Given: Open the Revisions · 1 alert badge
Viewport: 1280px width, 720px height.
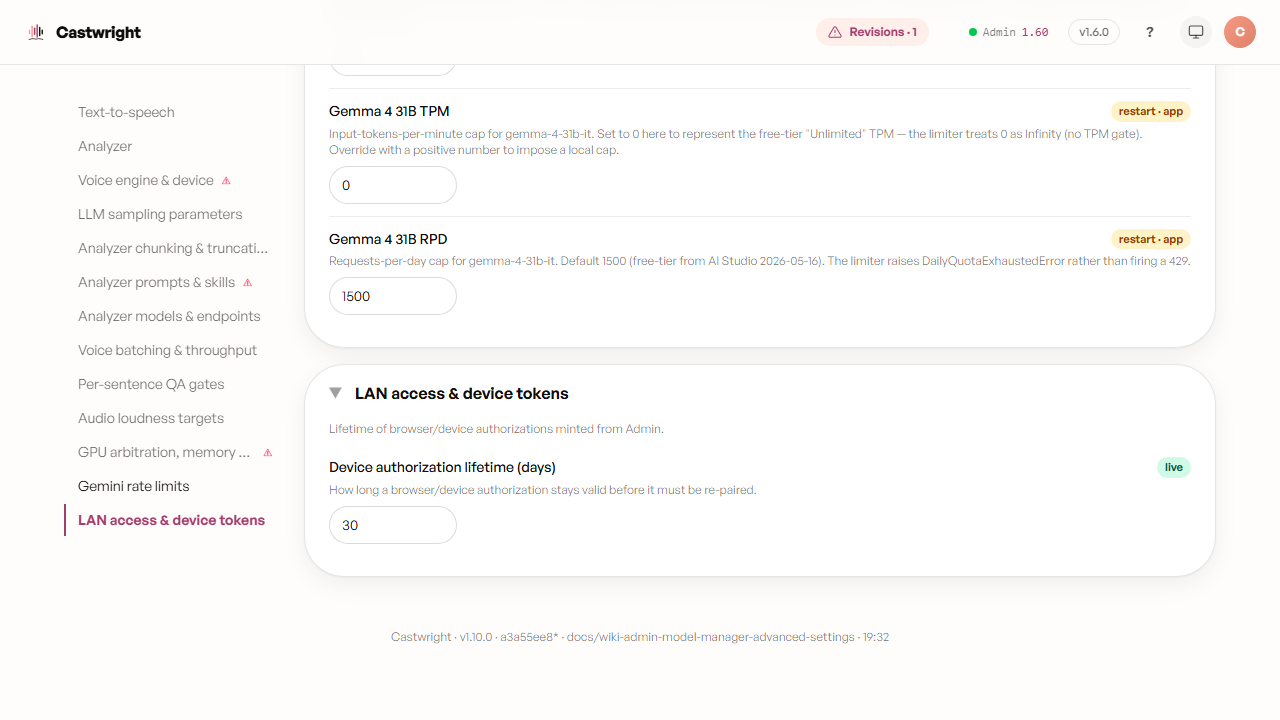Looking at the screenshot, I should [873, 32].
